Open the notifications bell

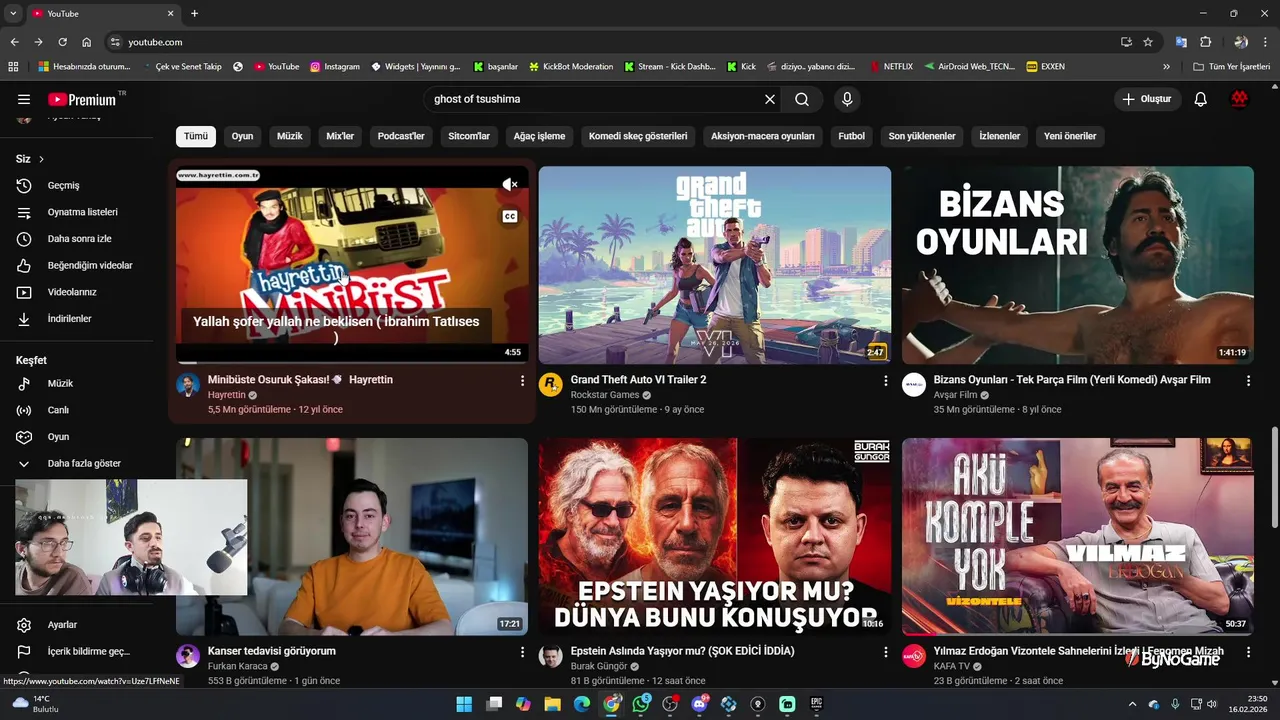pos(1201,99)
